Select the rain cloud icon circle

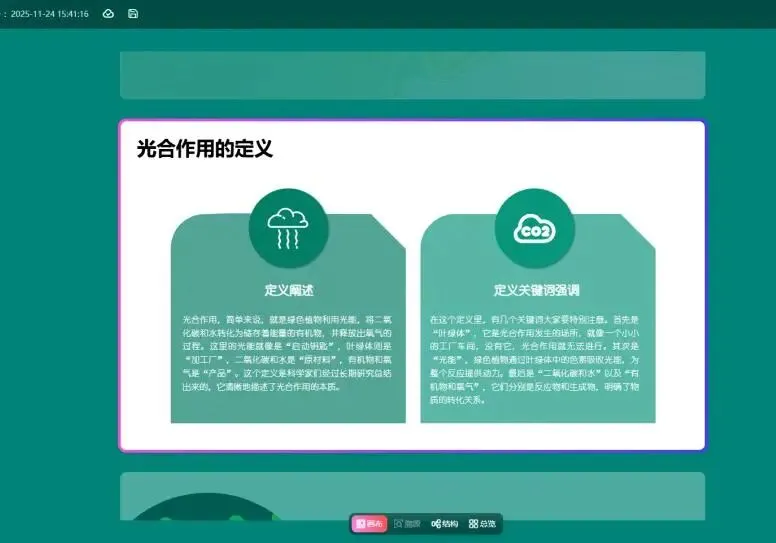pos(288,229)
